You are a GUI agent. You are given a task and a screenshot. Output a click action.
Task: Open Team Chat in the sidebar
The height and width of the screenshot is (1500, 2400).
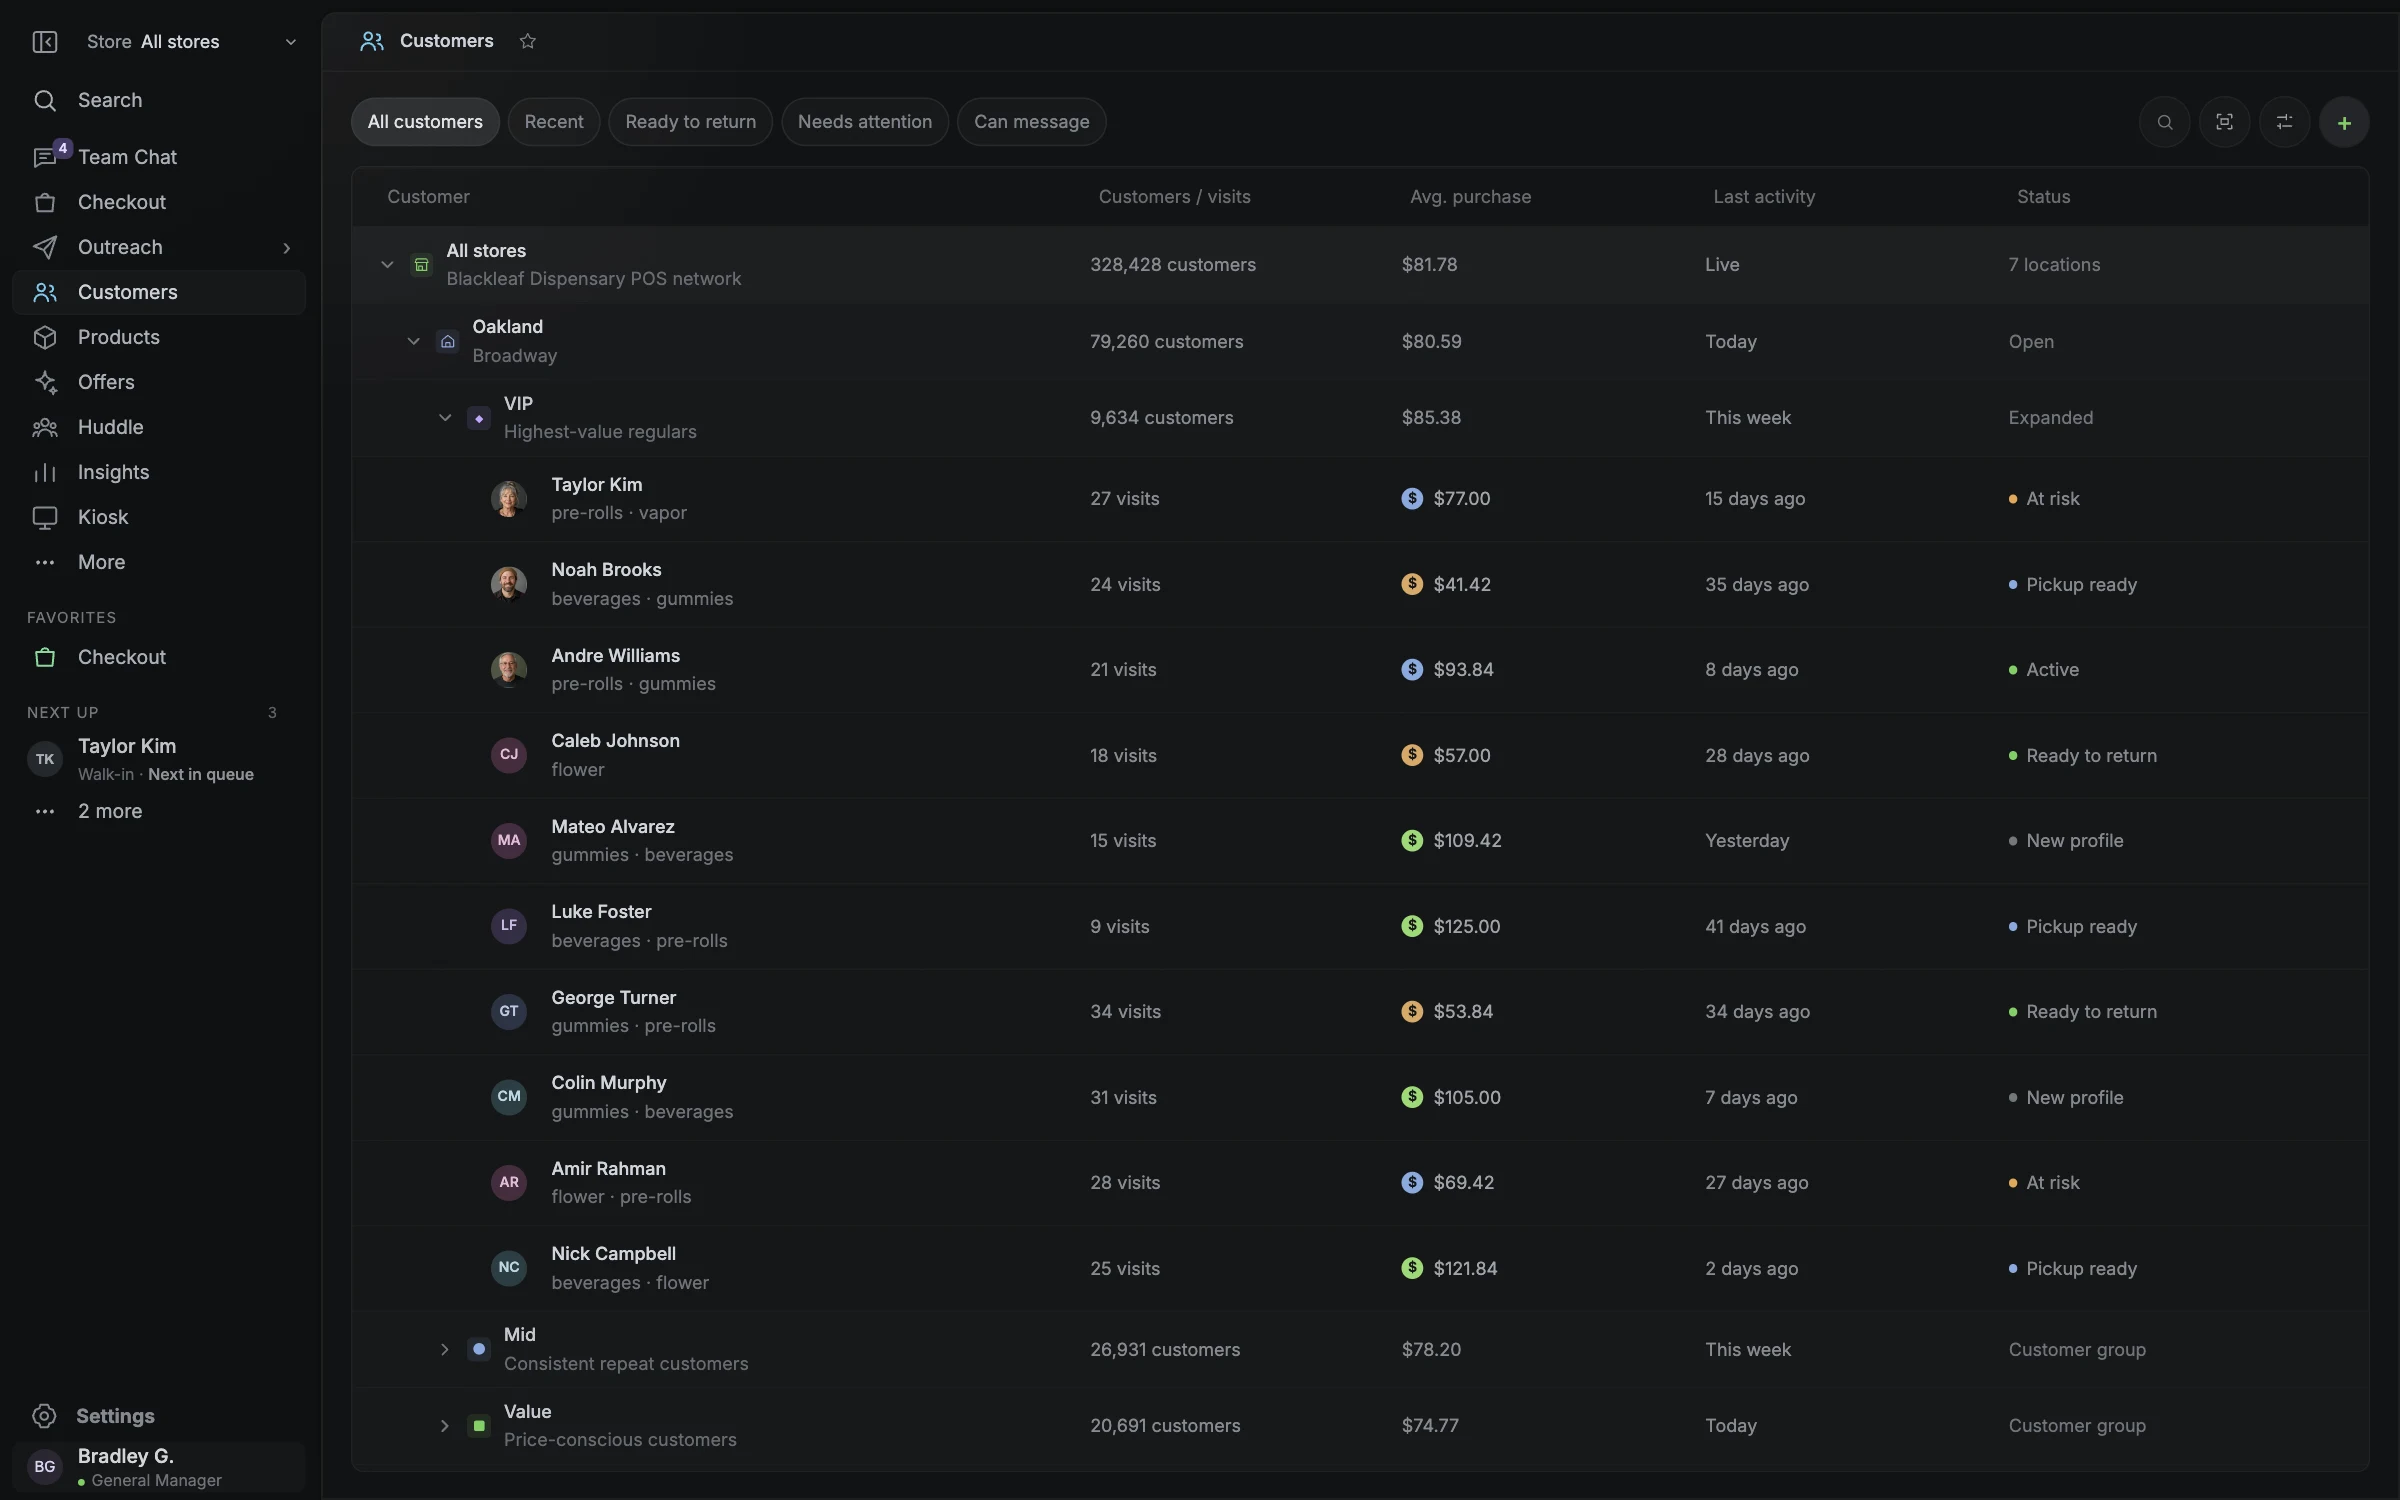click(x=158, y=157)
